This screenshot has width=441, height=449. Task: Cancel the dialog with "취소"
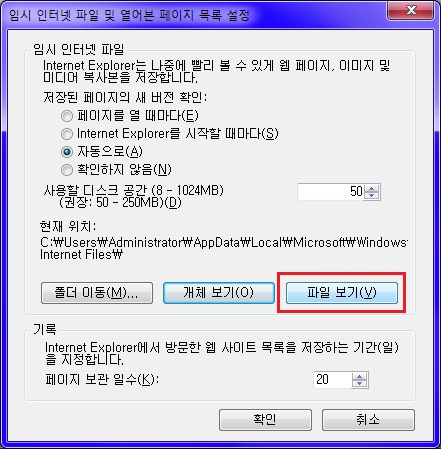coord(368,420)
